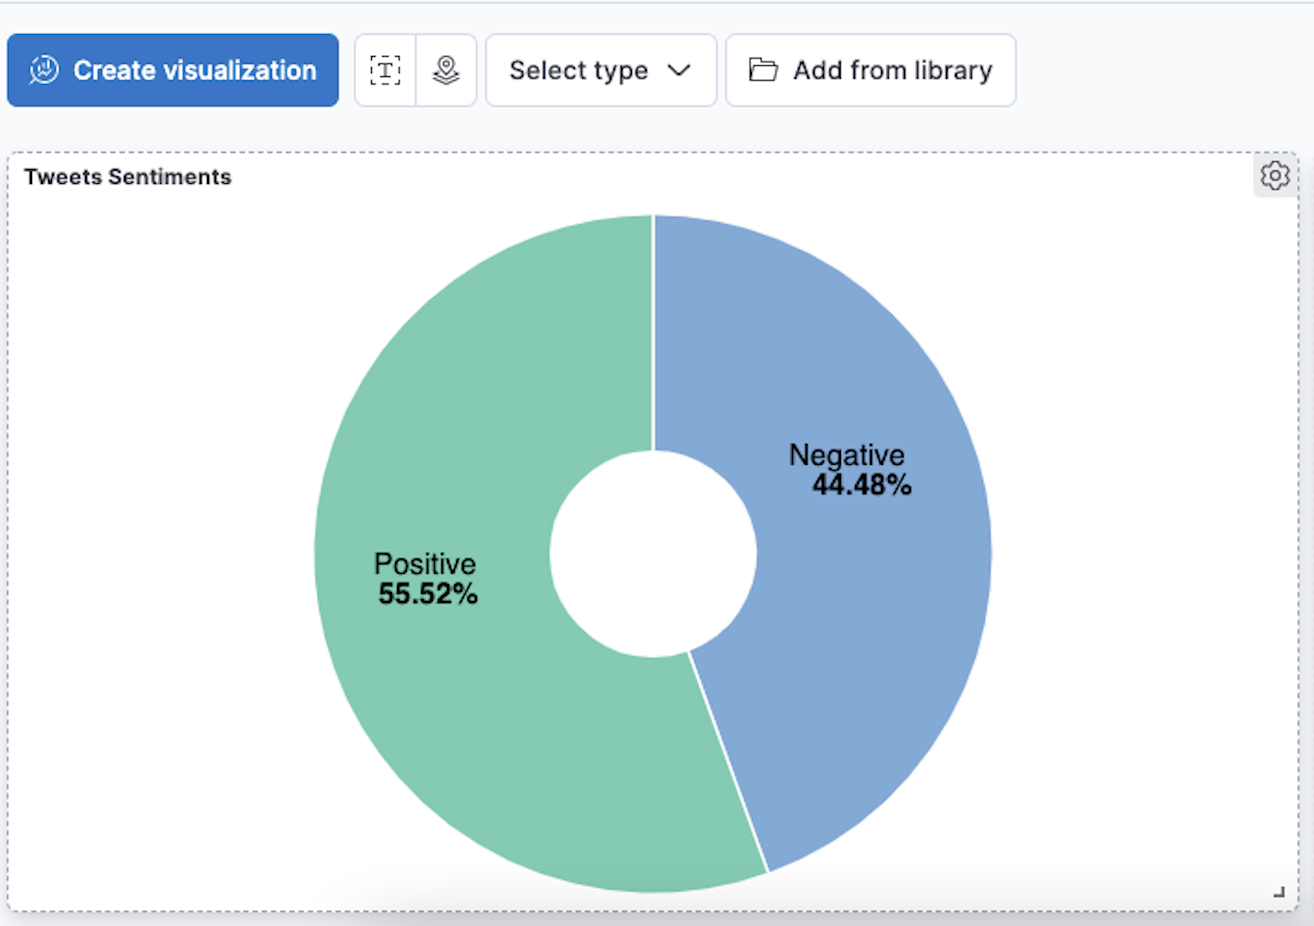Collapse the Select type visualization picker
Image resolution: width=1314 pixels, height=926 pixels.
[600, 70]
